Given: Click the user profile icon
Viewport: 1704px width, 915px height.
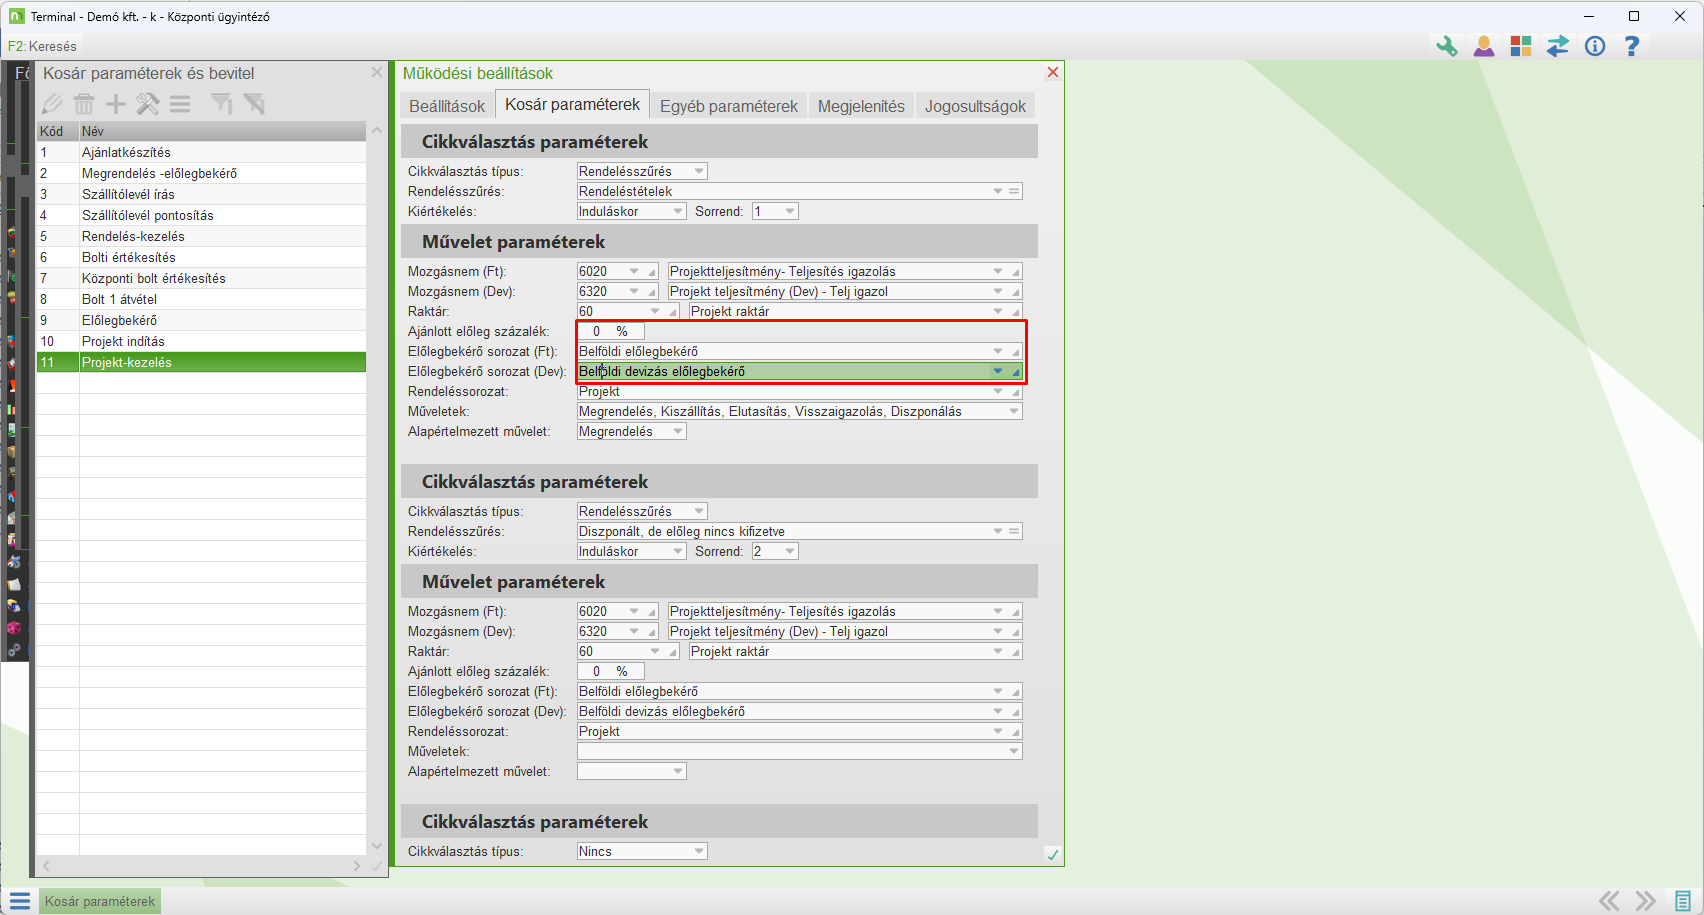Looking at the screenshot, I should click(1484, 46).
